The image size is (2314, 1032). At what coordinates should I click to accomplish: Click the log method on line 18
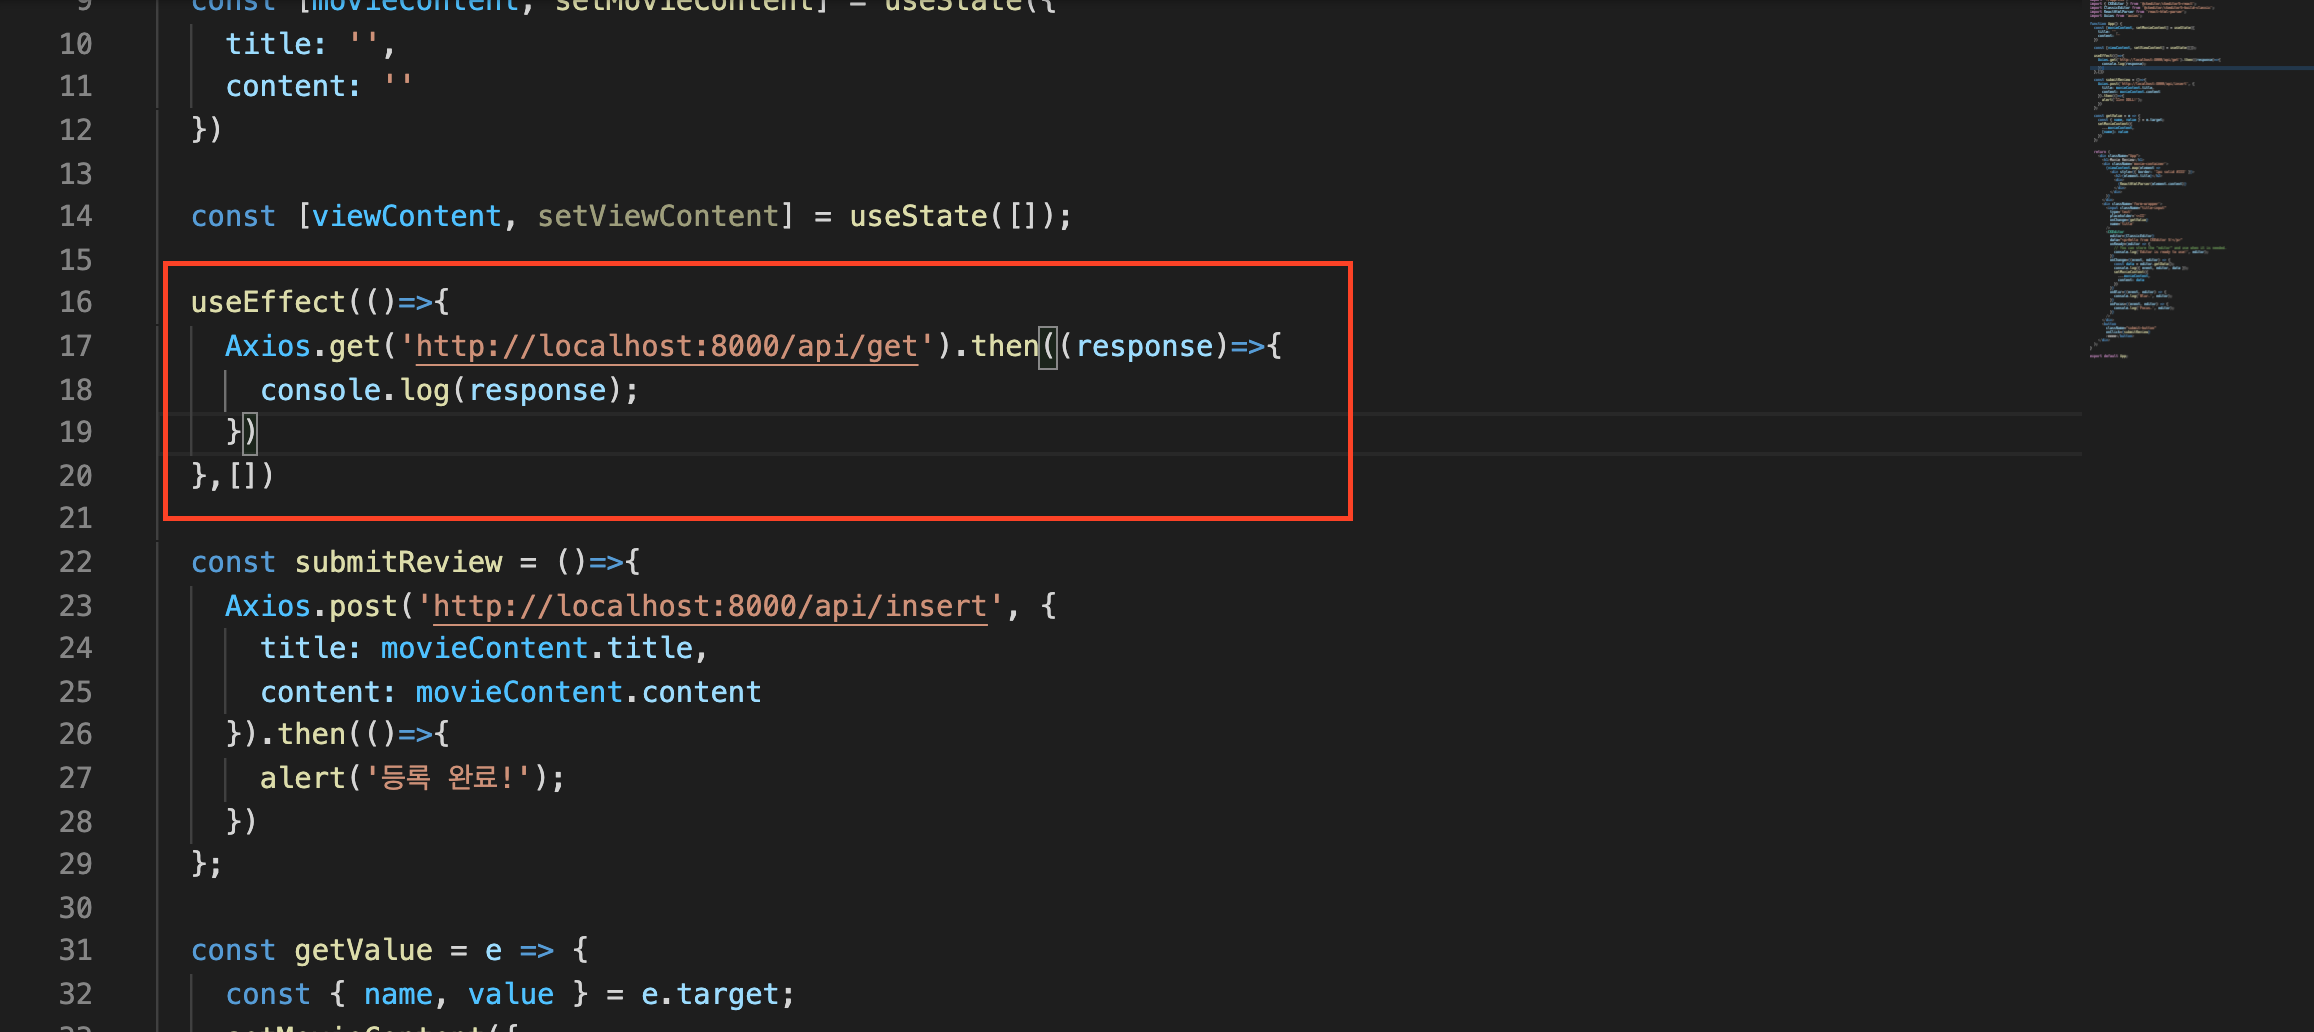[425, 390]
